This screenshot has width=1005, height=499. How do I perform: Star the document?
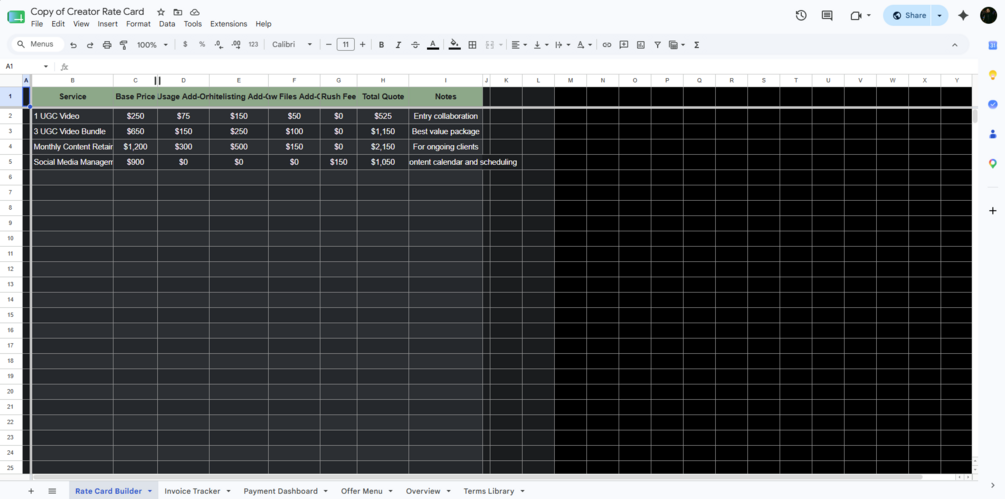pyautogui.click(x=161, y=12)
